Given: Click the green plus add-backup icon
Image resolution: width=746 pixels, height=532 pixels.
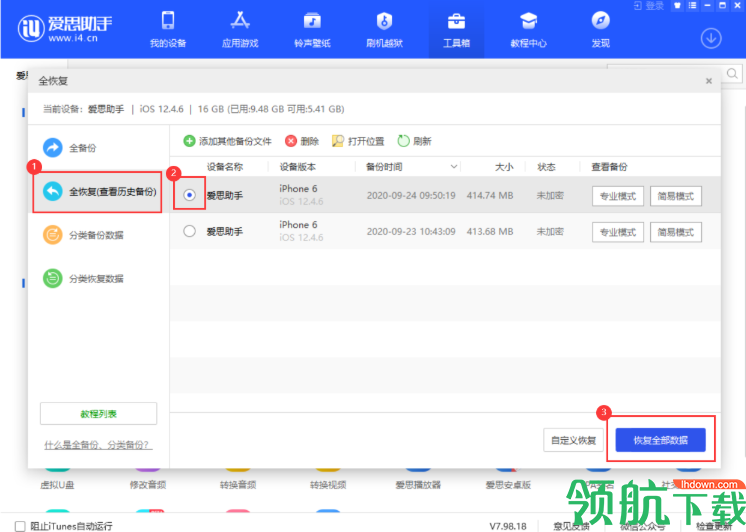Looking at the screenshot, I should pos(189,141).
